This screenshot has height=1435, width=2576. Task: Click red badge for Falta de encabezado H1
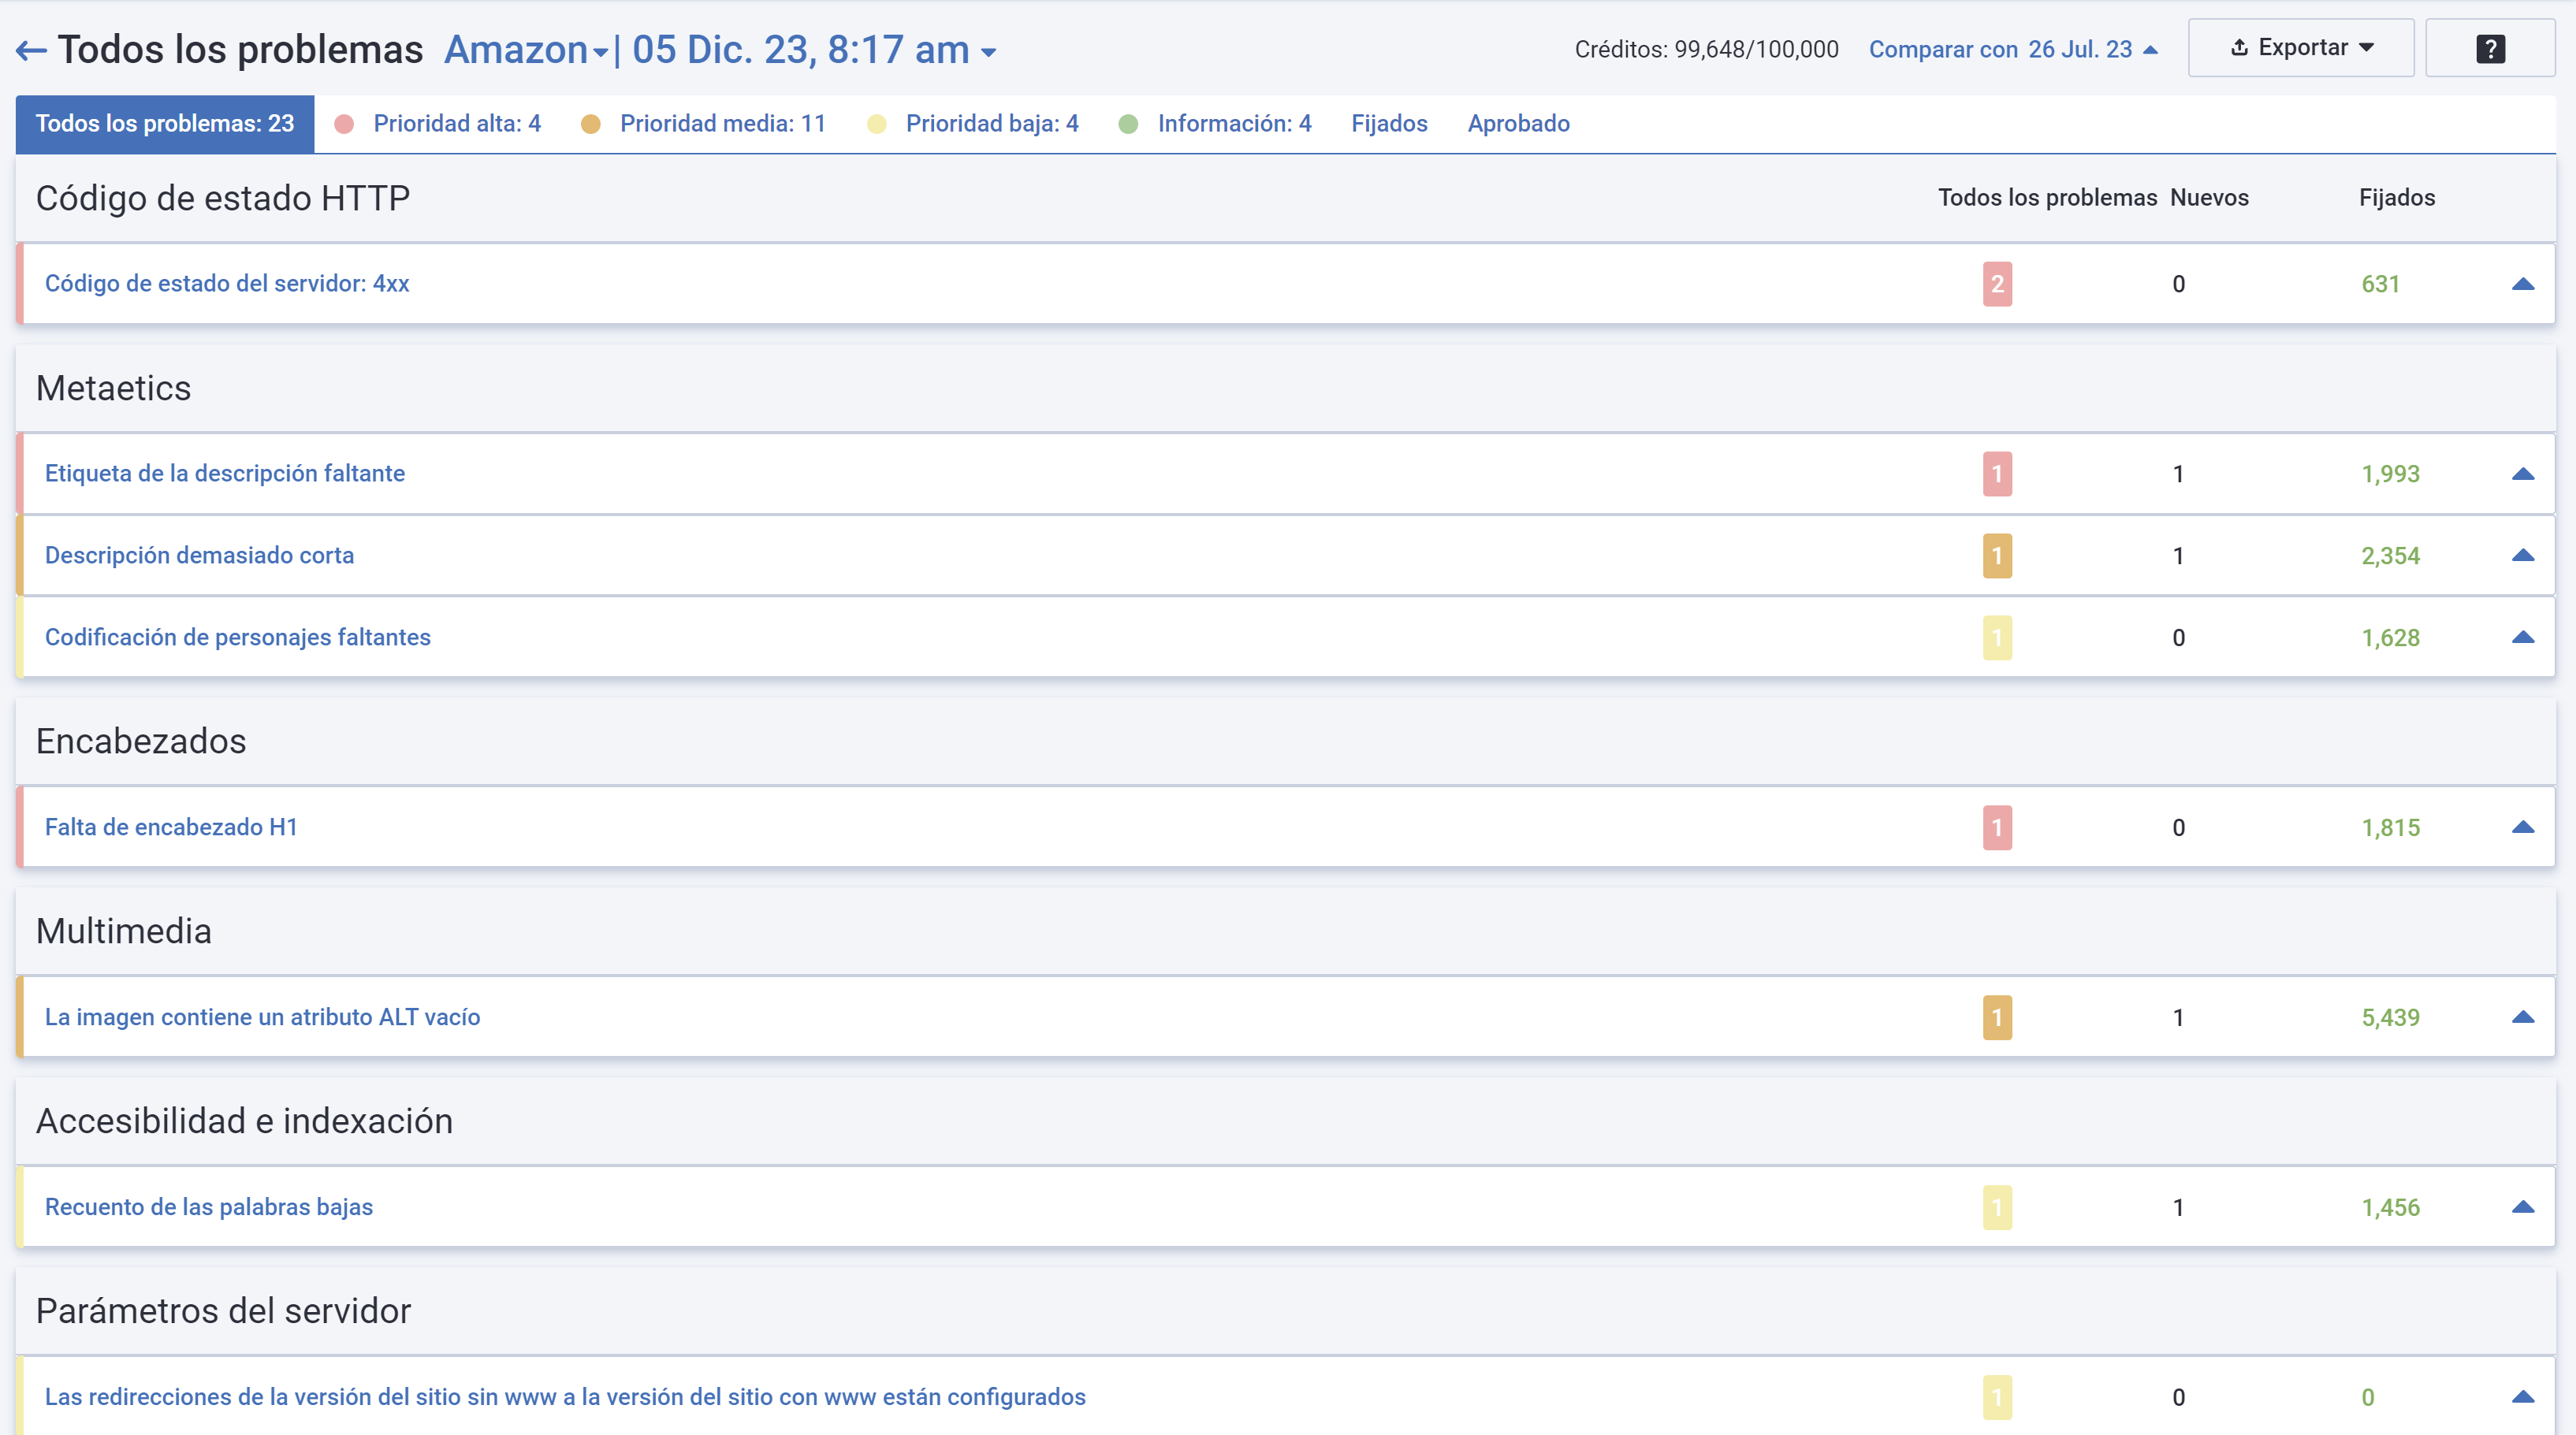pos(1997,828)
